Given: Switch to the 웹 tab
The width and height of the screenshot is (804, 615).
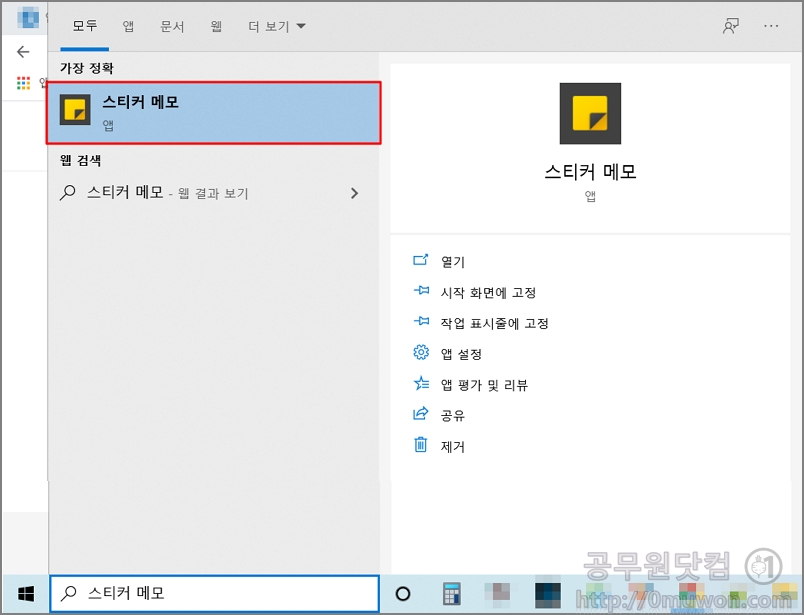Looking at the screenshot, I should (x=216, y=26).
